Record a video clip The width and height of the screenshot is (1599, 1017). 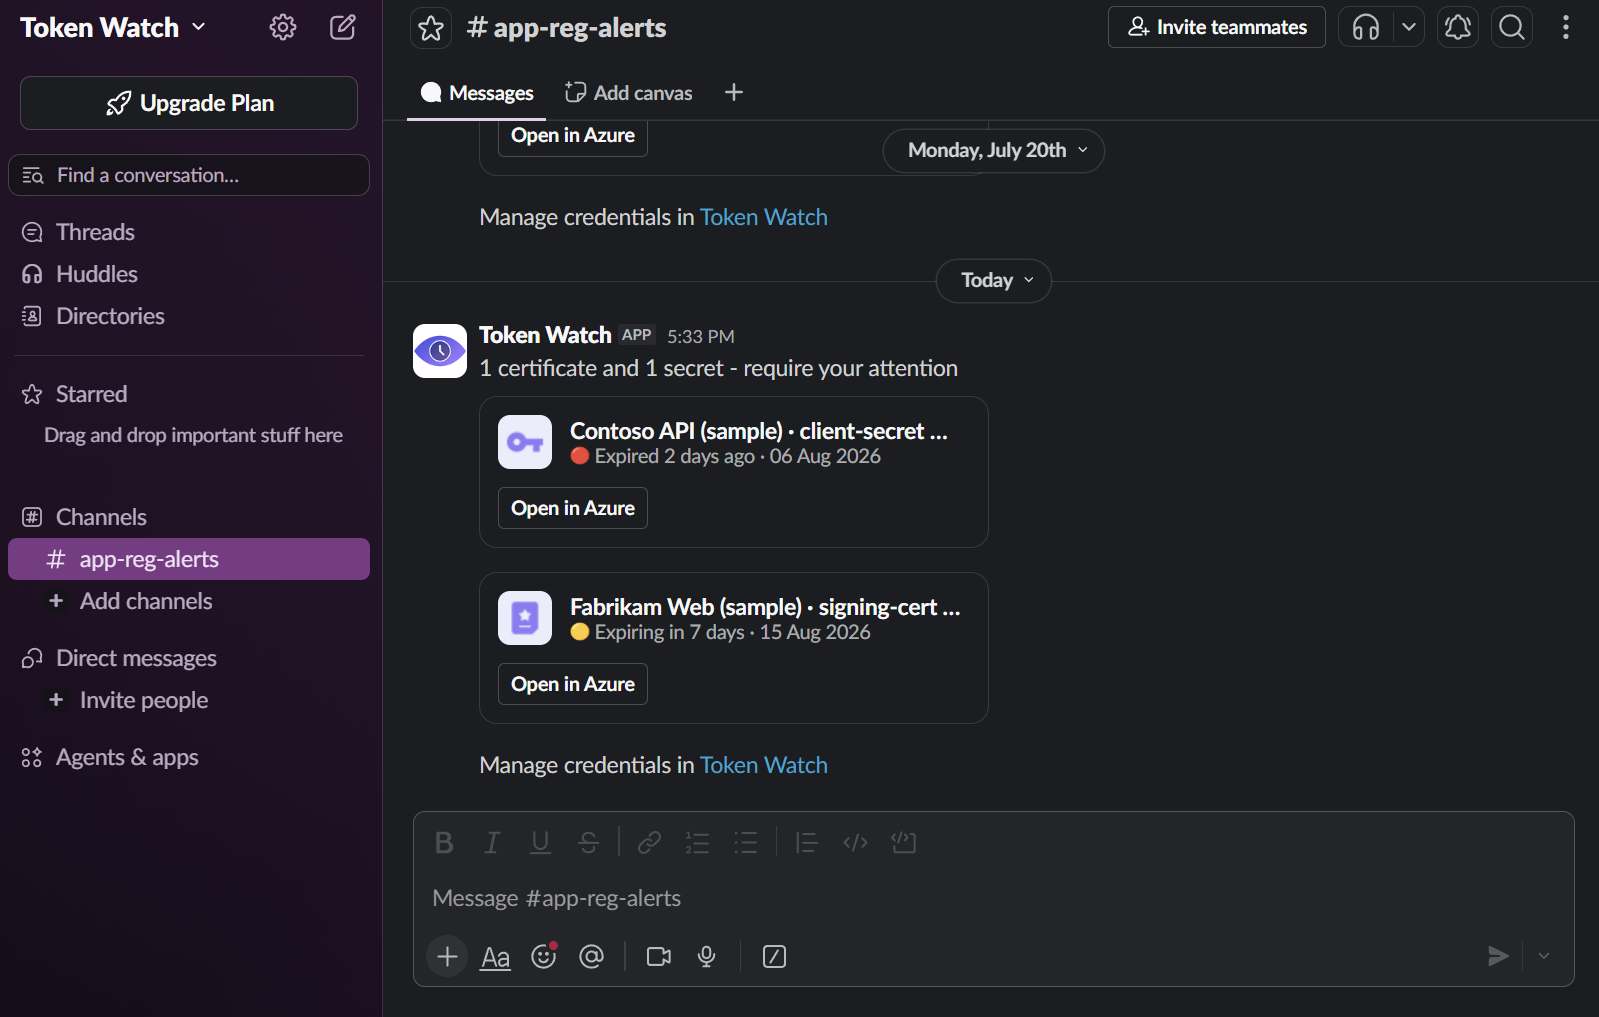tap(659, 957)
